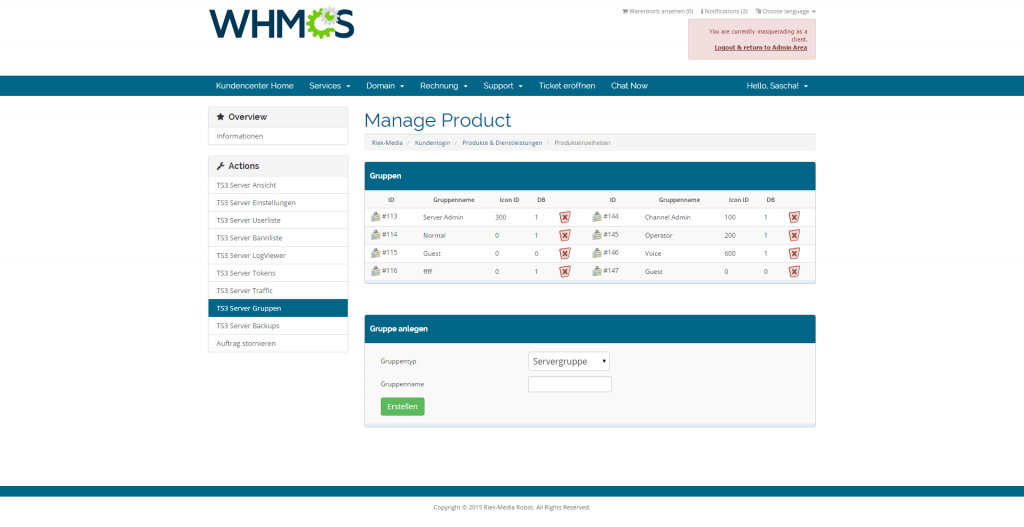1024x527 pixels.
Task: Click the WHMCS logo
Action: (281, 24)
